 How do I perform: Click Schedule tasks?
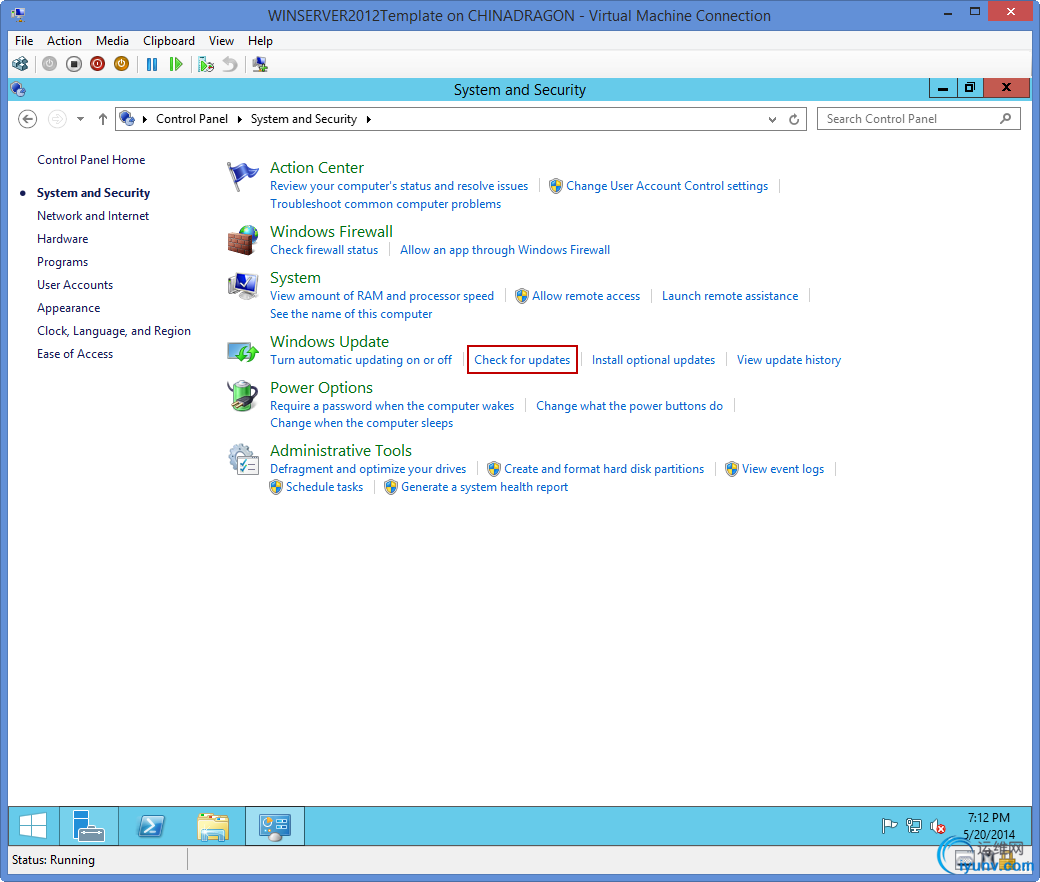[x=324, y=487]
